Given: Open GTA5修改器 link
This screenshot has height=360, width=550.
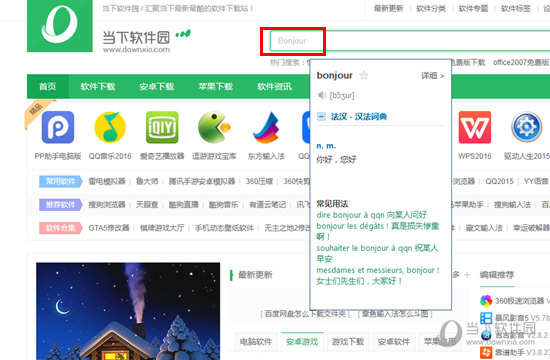Looking at the screenshot, I should (x=109, y=228).
